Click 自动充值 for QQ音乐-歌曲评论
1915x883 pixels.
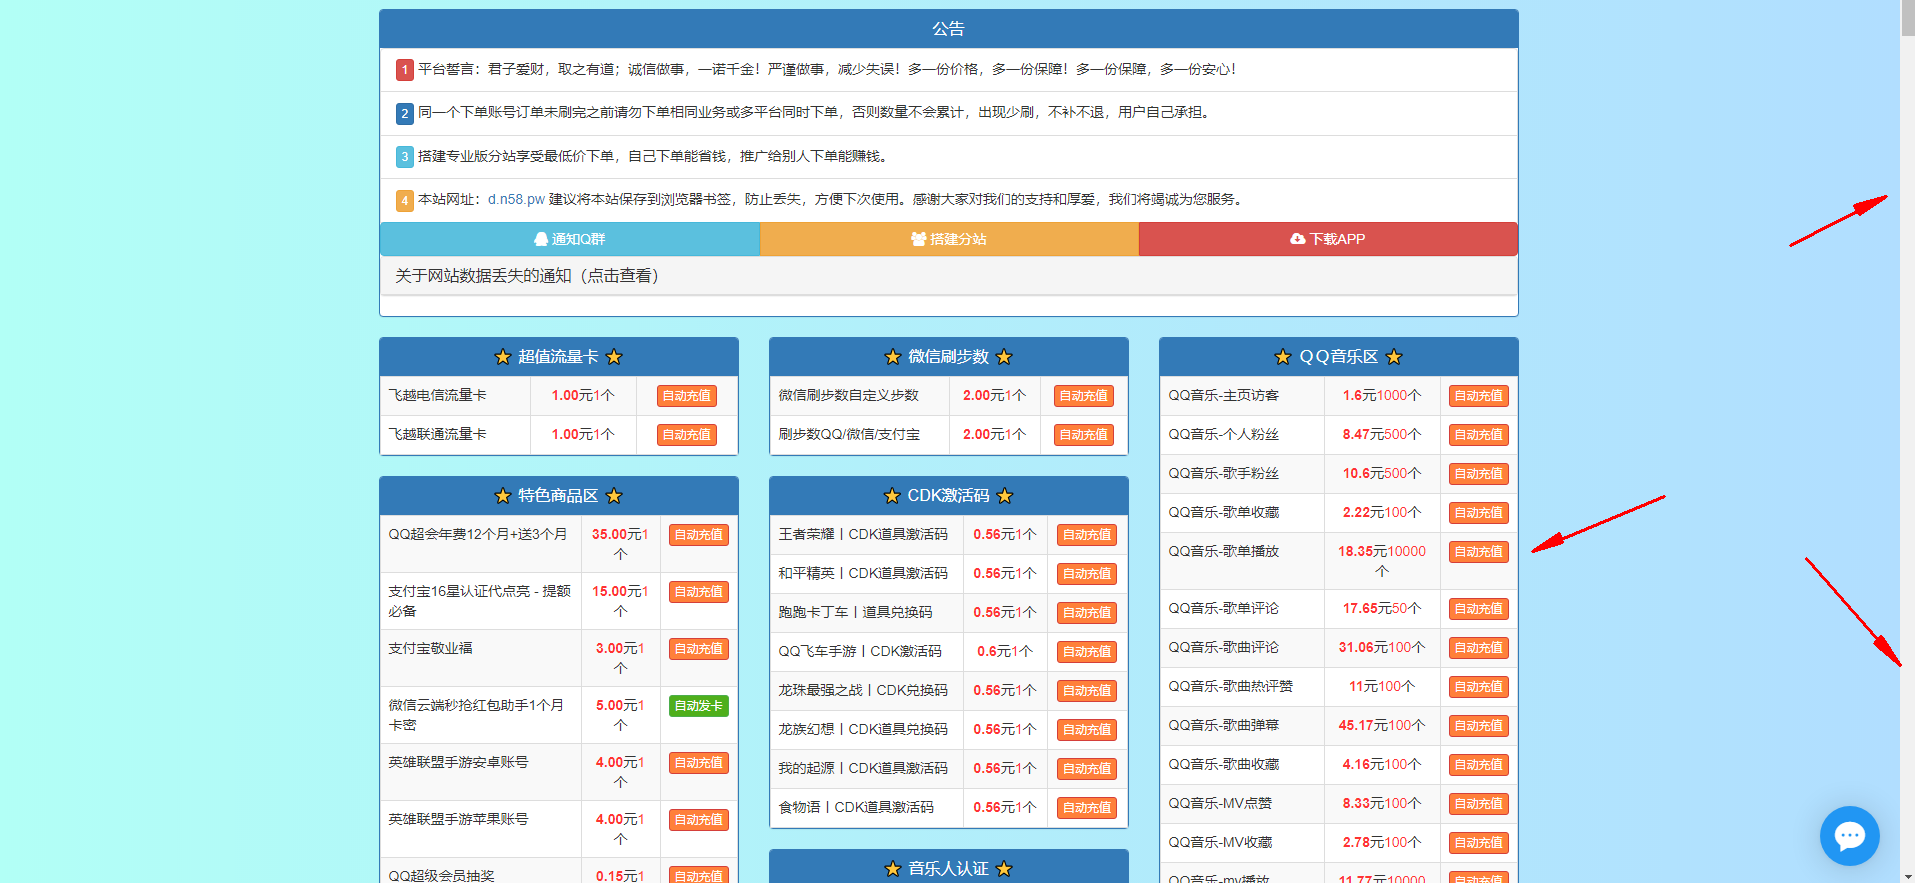(1479, 648)
